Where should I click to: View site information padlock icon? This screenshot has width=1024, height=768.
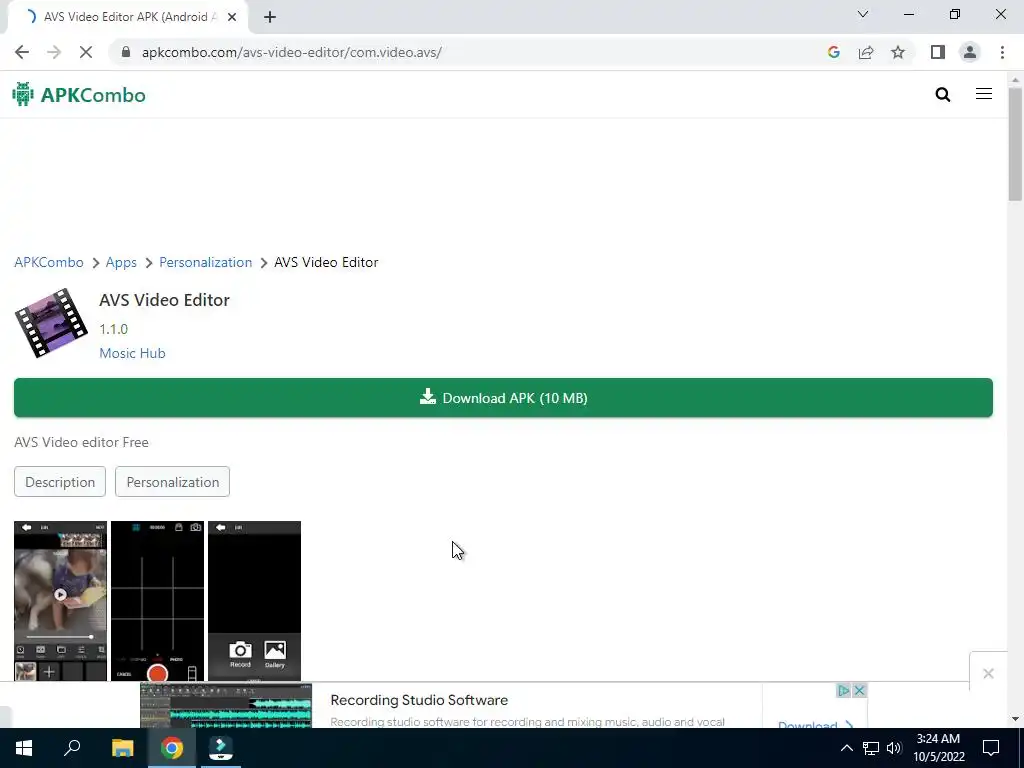point(126,52)
